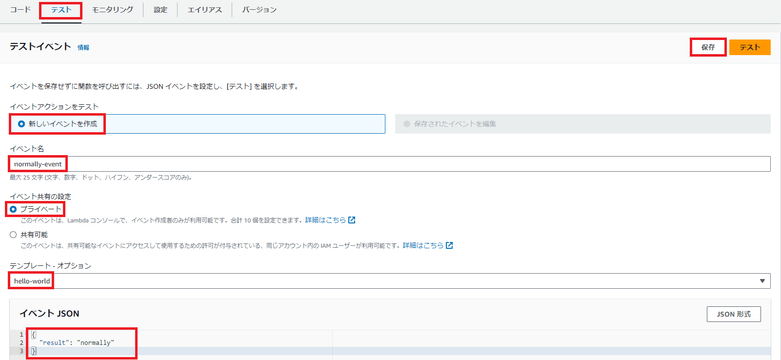The width and height of the screenshot is (781, 360).
Task: Click the "result": "normally" line in editor
Action: coord(77,343)
